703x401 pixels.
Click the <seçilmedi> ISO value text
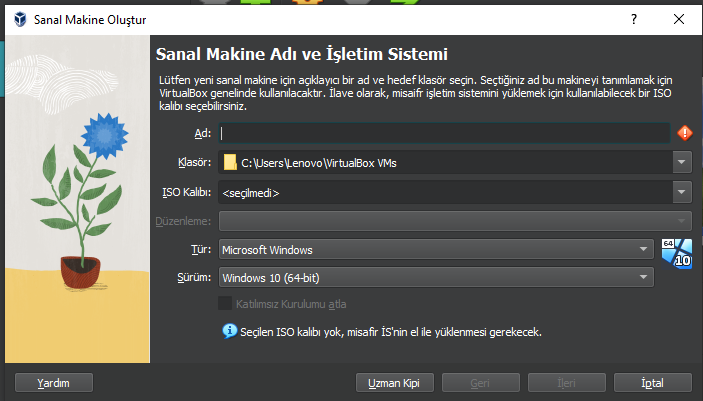(x=251, y=193)
